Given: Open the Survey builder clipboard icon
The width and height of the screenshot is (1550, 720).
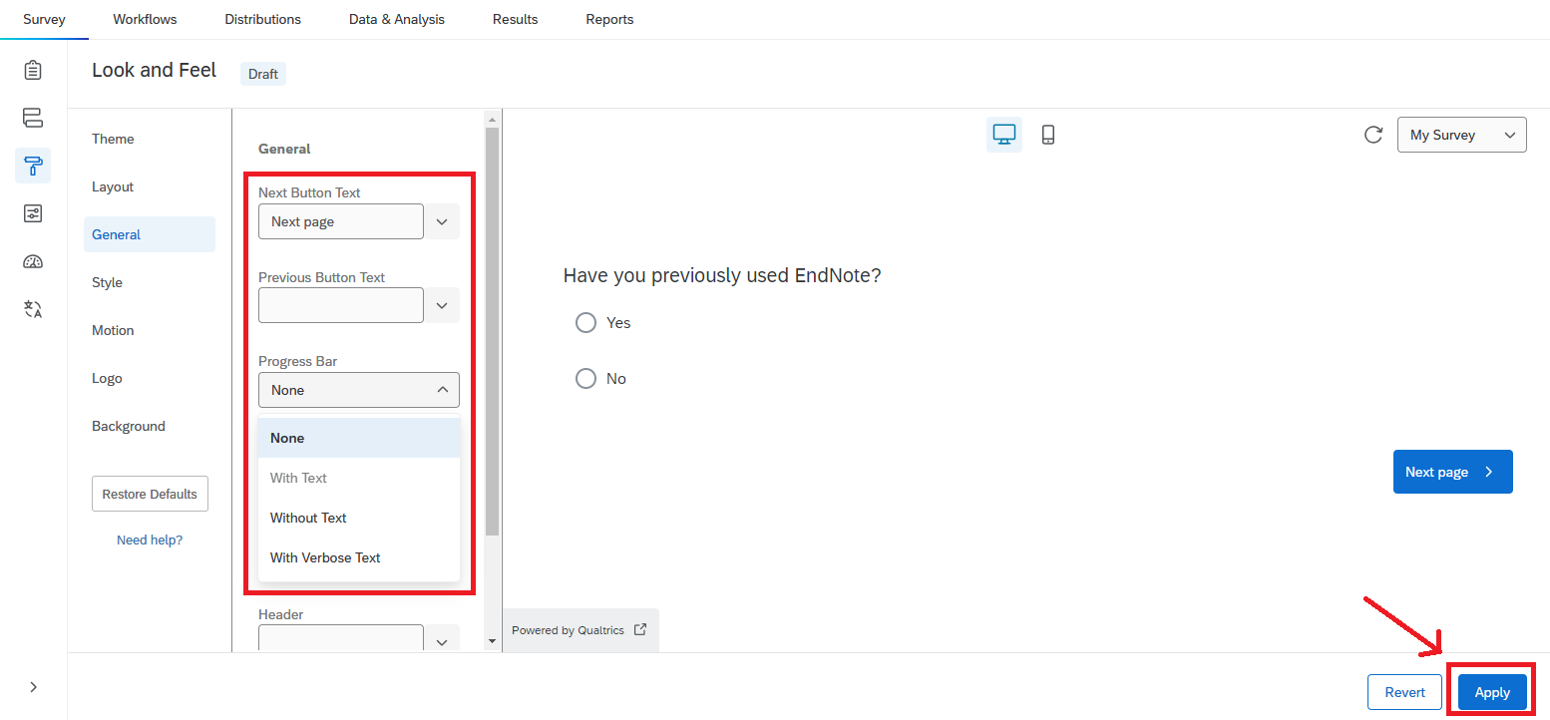Looking at the screenshot, I should pos(33,70).
